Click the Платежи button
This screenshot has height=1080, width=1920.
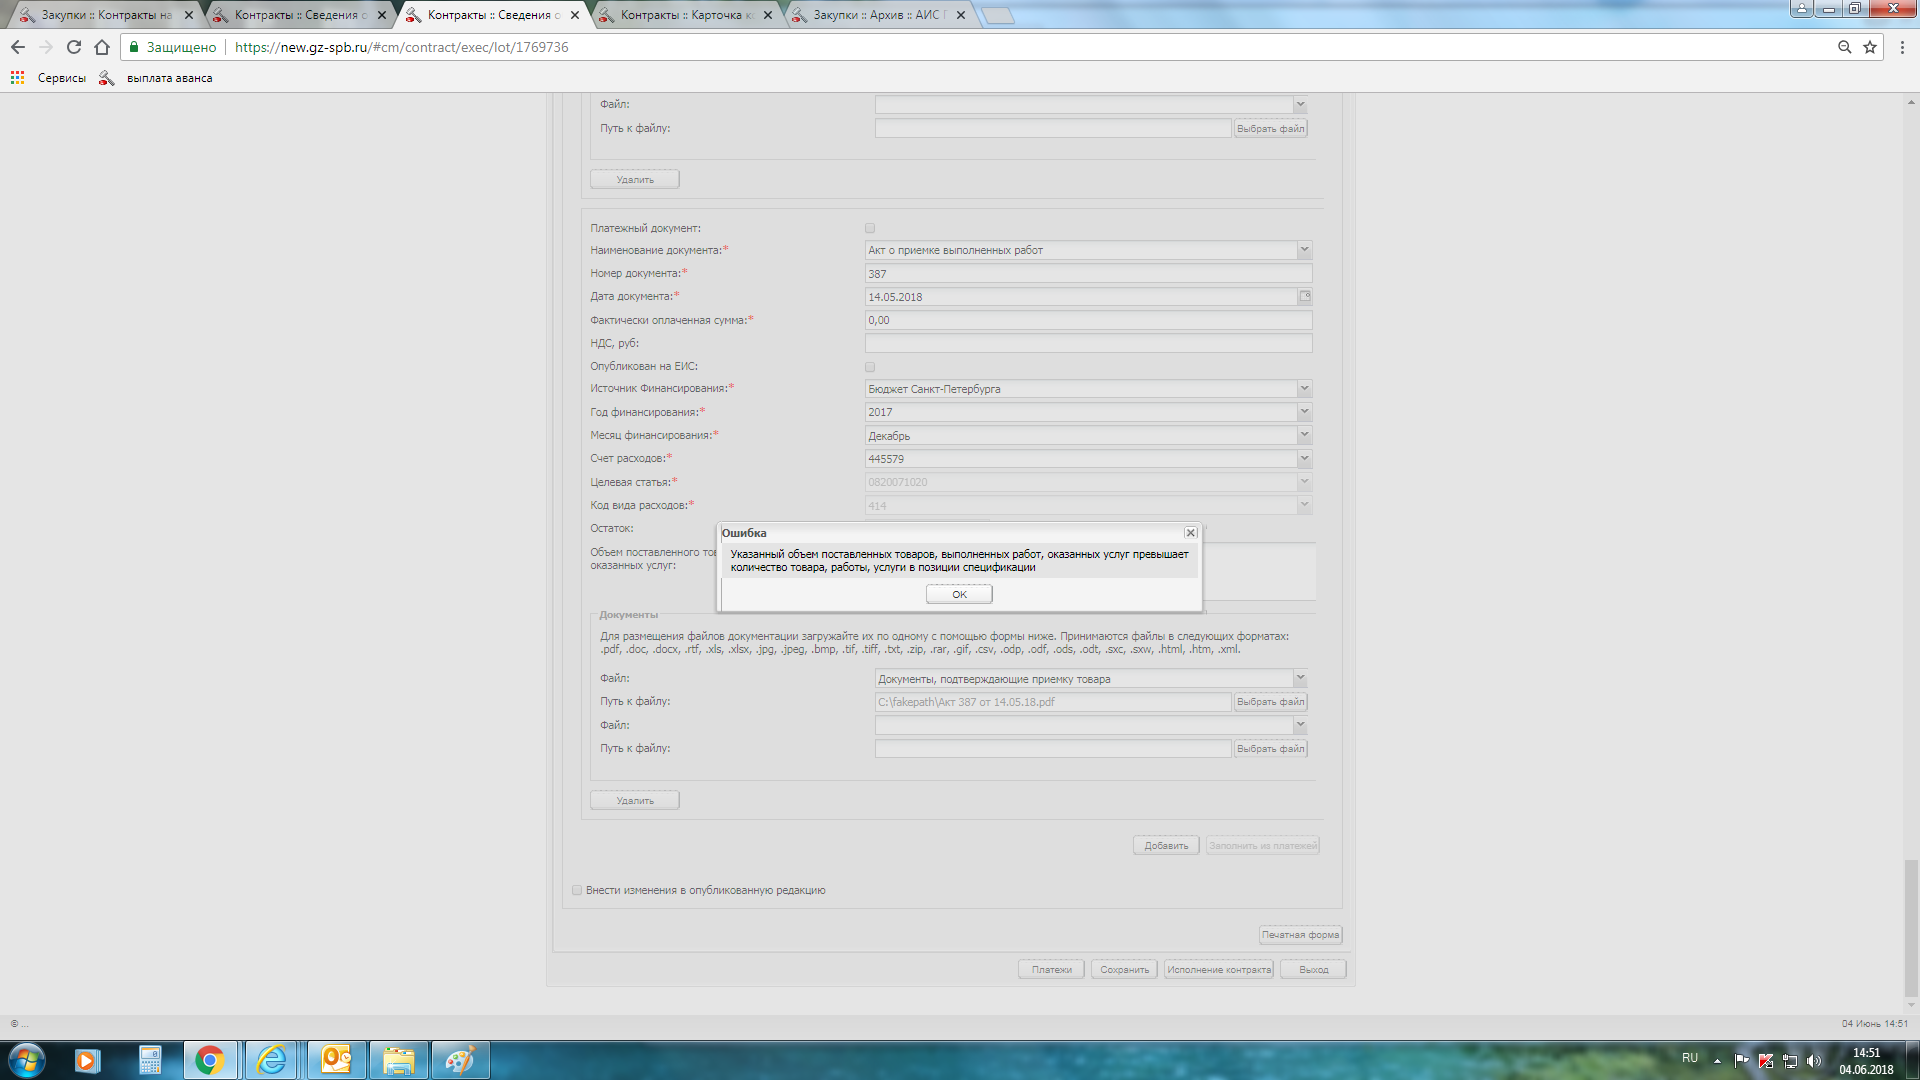(1051, 970)
